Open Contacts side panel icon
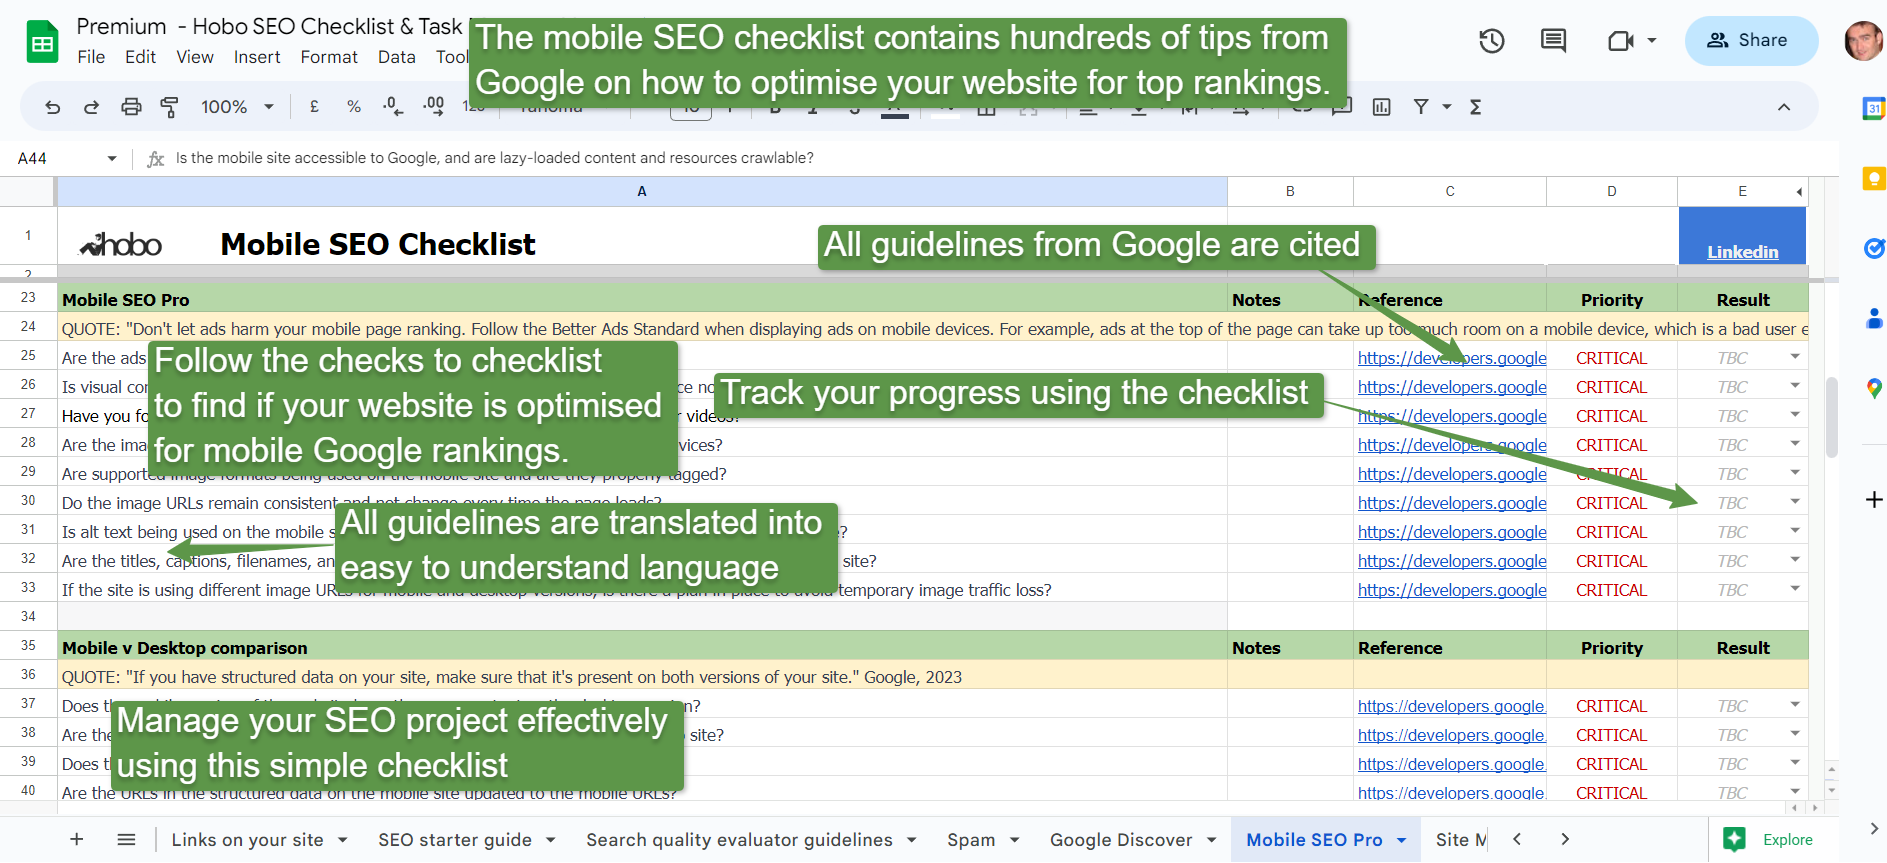 1873,318
